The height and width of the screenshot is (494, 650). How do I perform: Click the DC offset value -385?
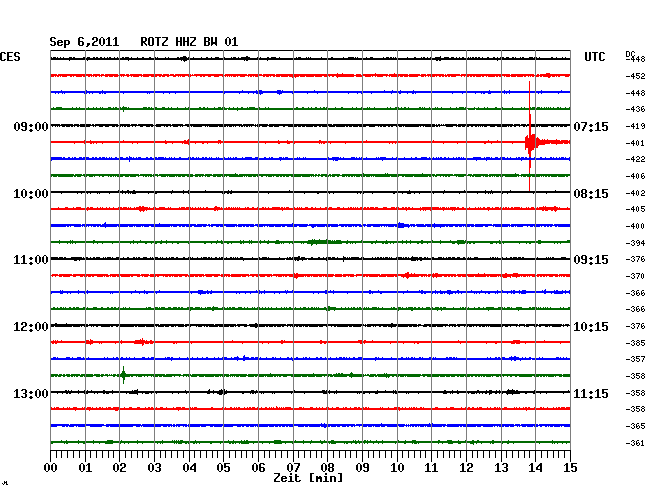(635, 343)
